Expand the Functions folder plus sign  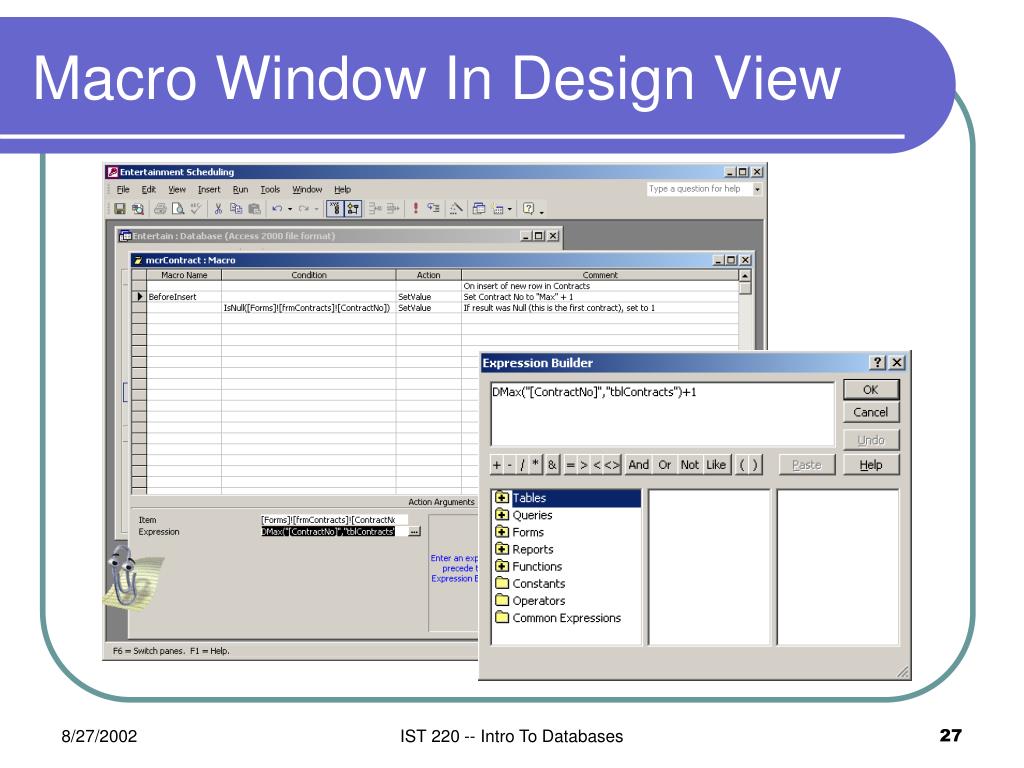click(502, 566)
